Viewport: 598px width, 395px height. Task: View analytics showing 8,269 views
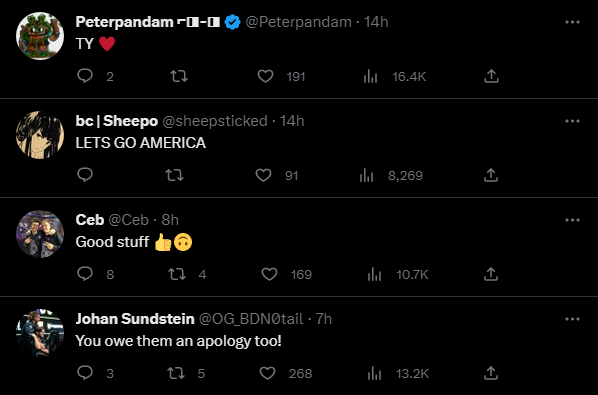[x=391, y=175]
